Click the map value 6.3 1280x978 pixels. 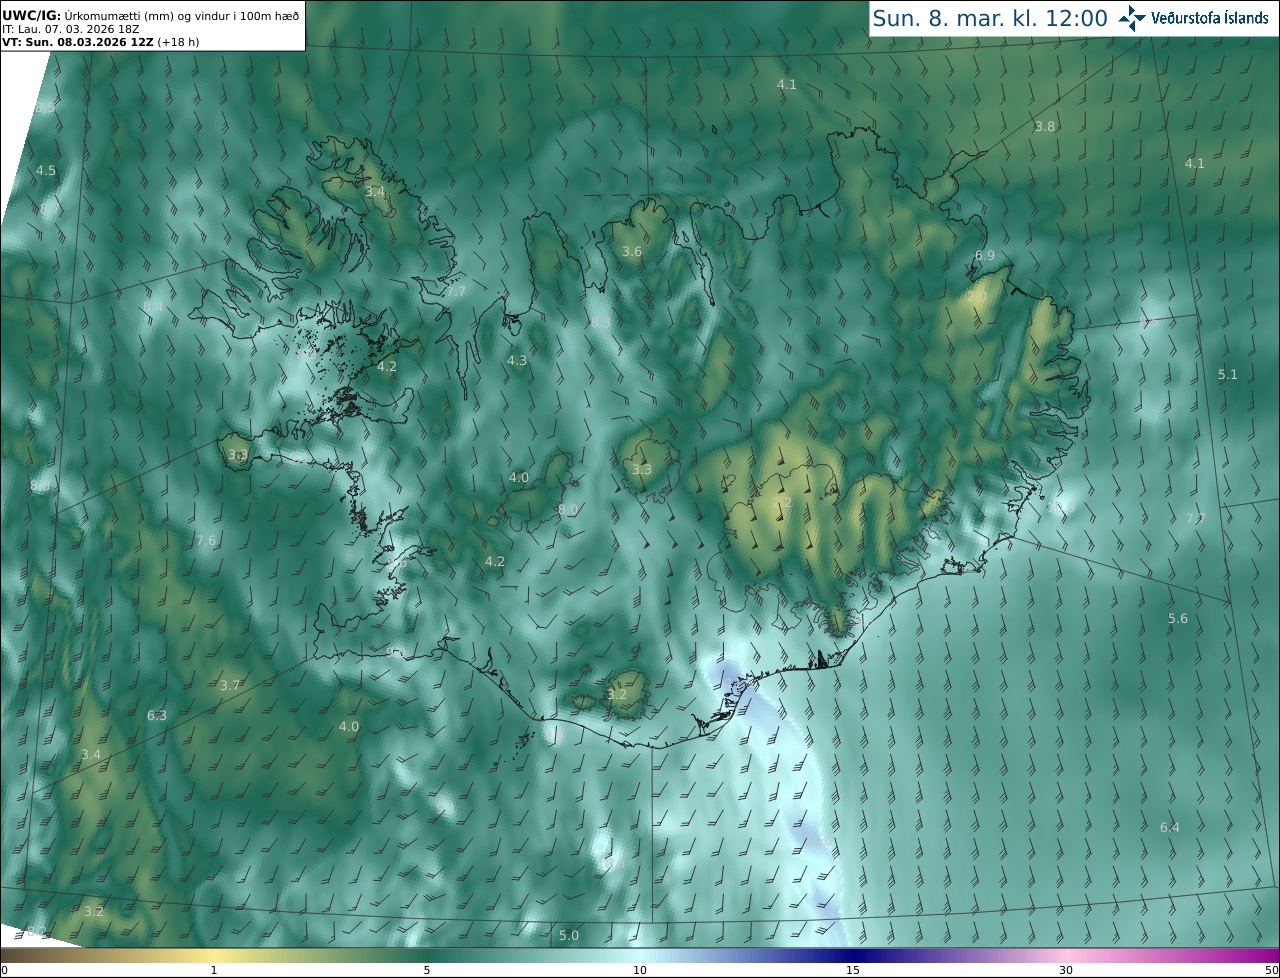pos(157,715)
